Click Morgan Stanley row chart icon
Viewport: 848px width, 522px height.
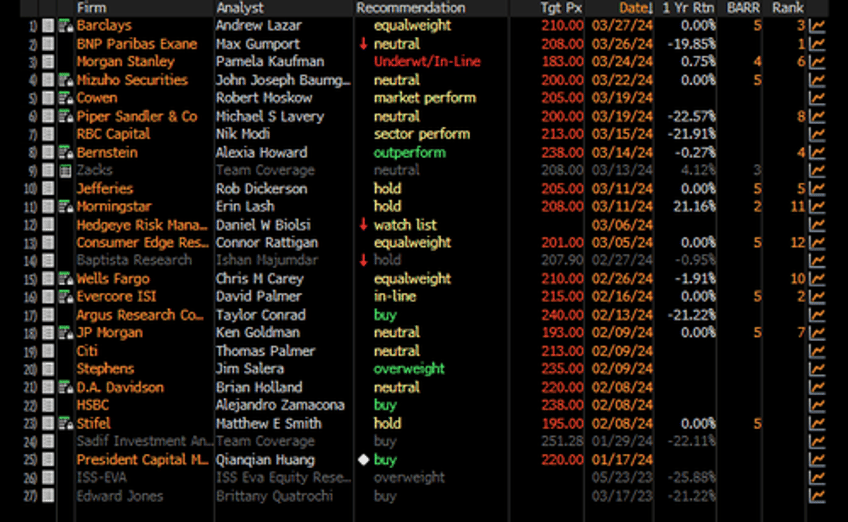coord(817,62)
